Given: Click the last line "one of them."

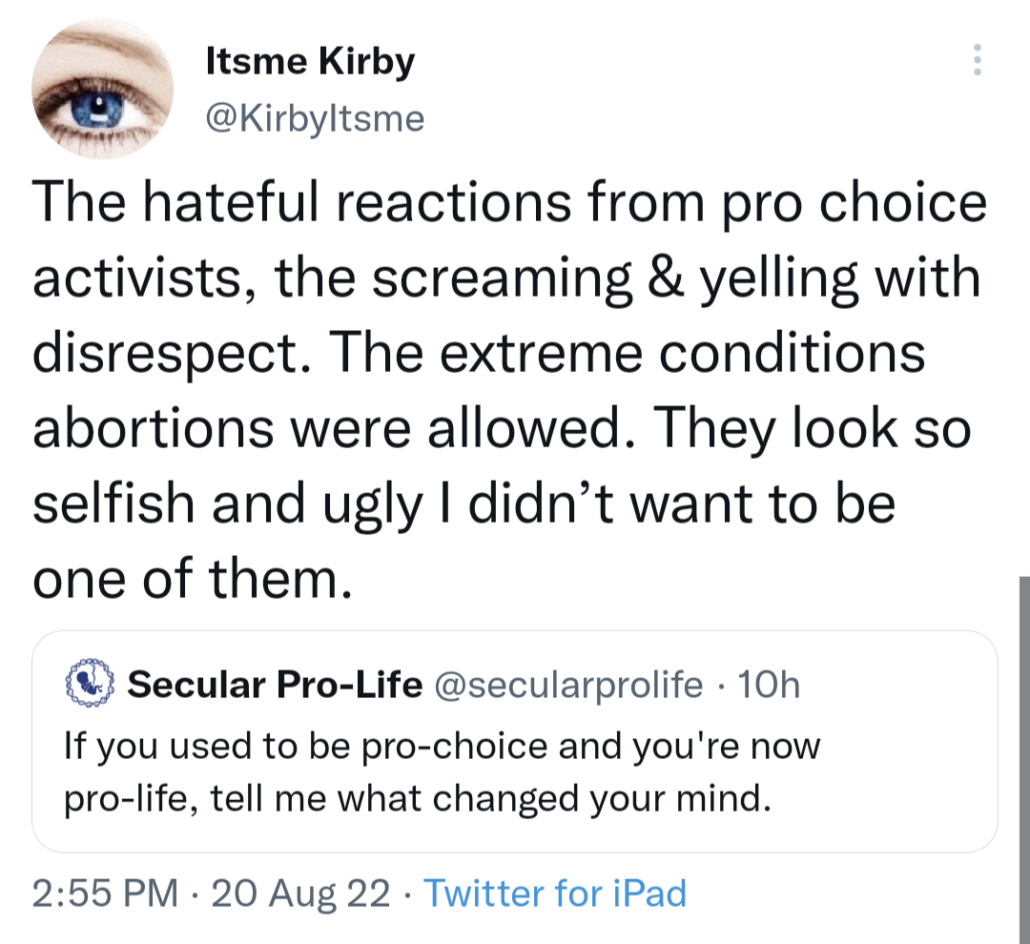Looking at the screenshot, I should [x=193, y=580].
